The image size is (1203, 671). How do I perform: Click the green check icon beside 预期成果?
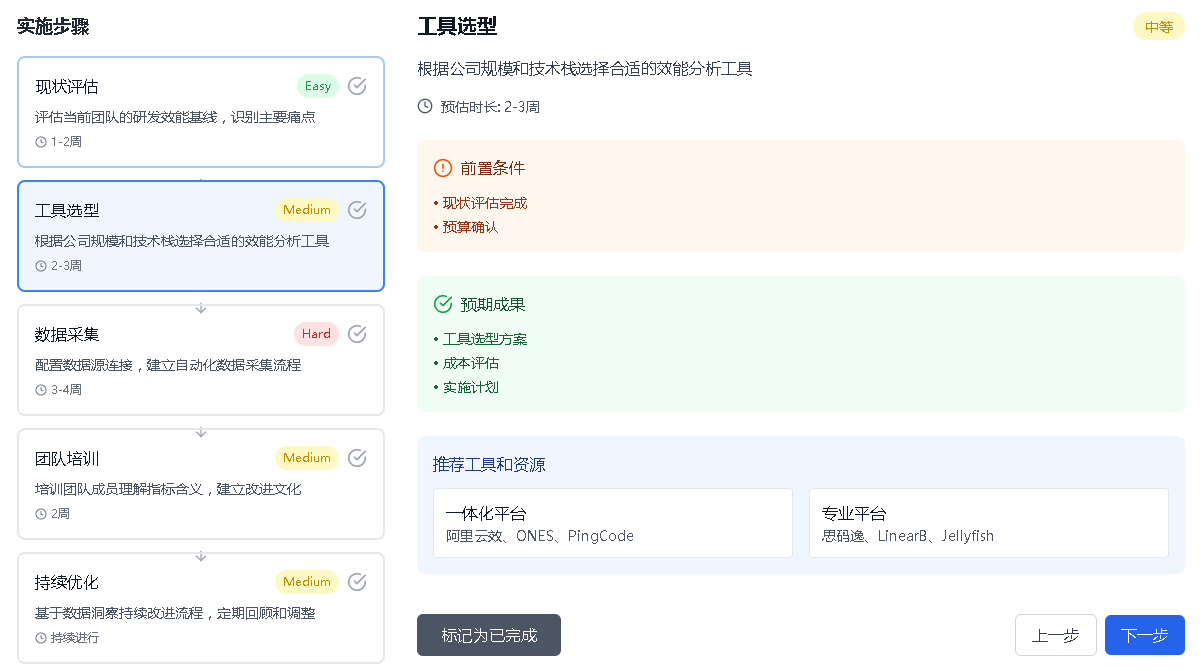443,304
